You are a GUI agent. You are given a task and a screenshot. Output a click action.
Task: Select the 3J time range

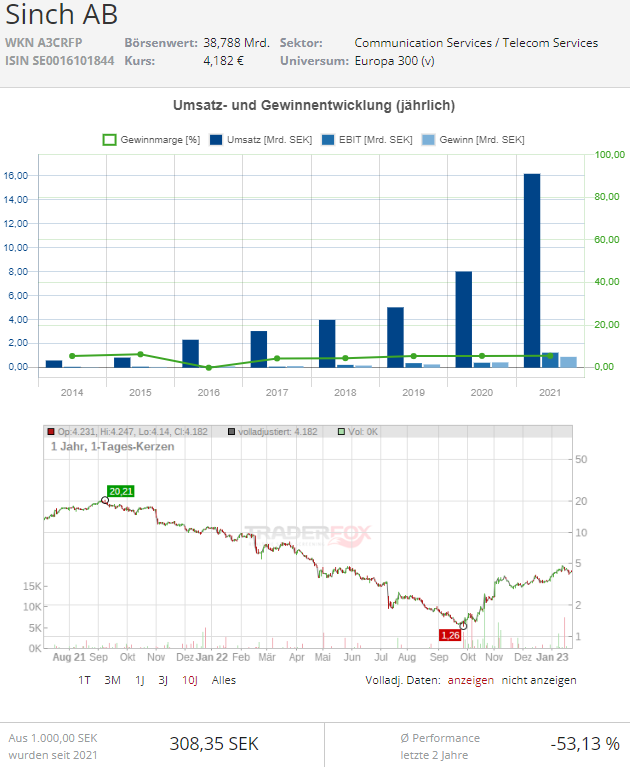tap(163, 680)
